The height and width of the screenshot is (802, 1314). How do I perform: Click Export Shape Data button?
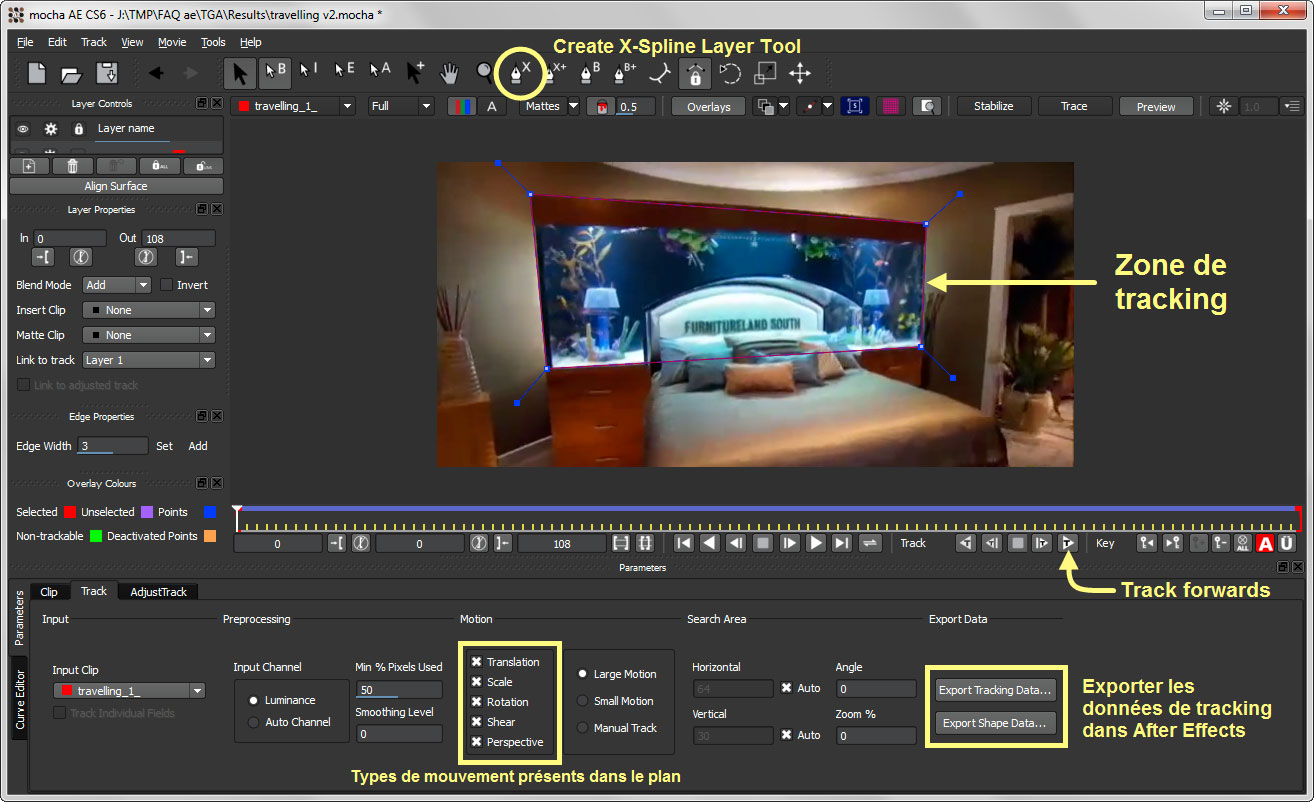[x=996, y=723]
